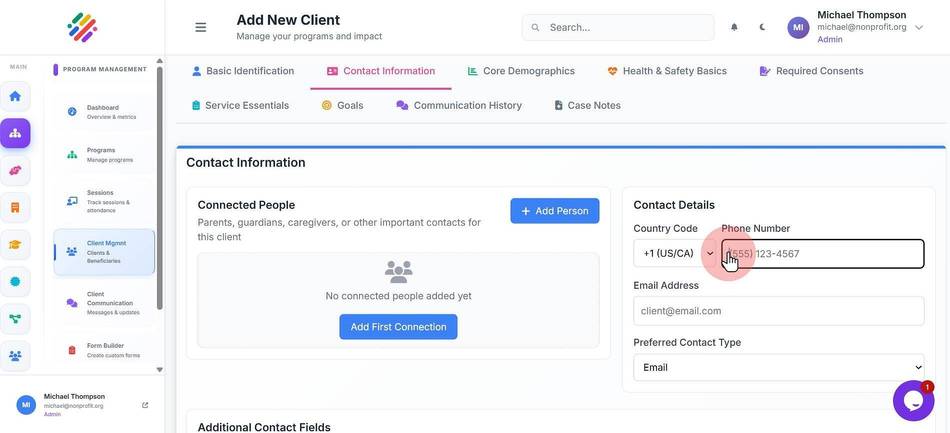Expand the user profile chevron

tap(918, 27)
